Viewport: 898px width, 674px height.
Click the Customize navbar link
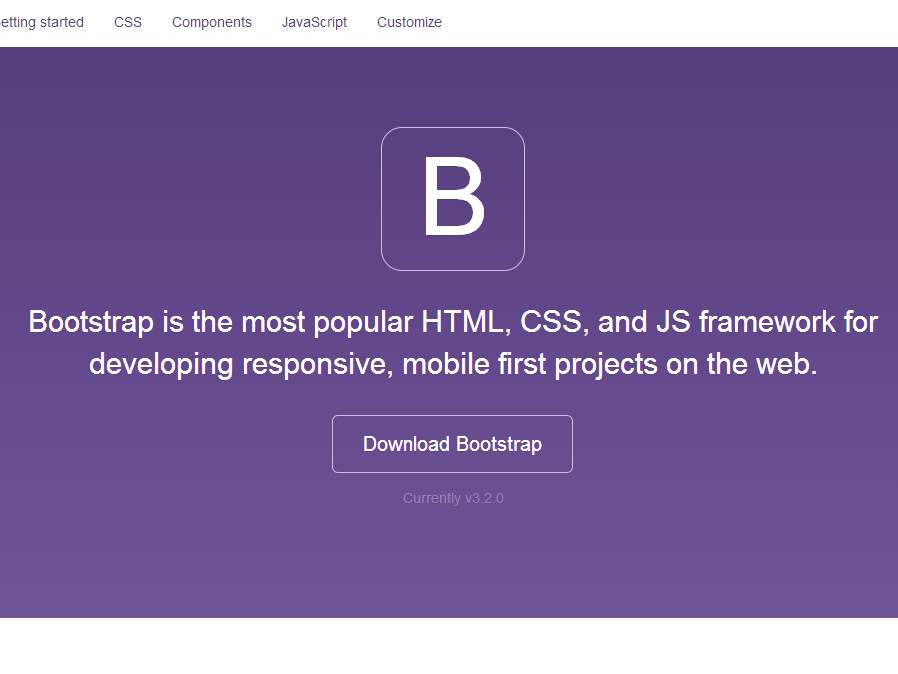[x=409, y=21]
